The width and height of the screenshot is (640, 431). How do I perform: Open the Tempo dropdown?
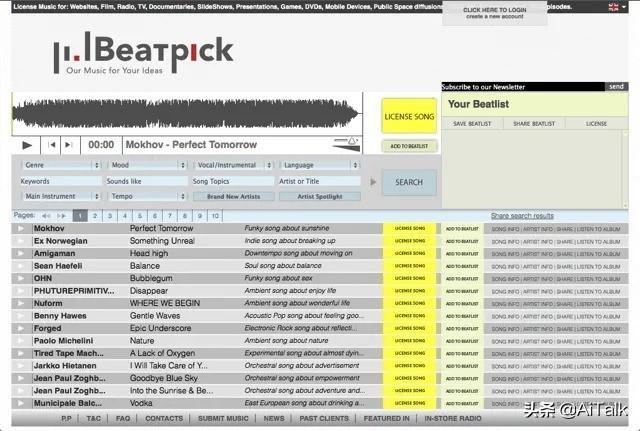click(x=146, y=197)
